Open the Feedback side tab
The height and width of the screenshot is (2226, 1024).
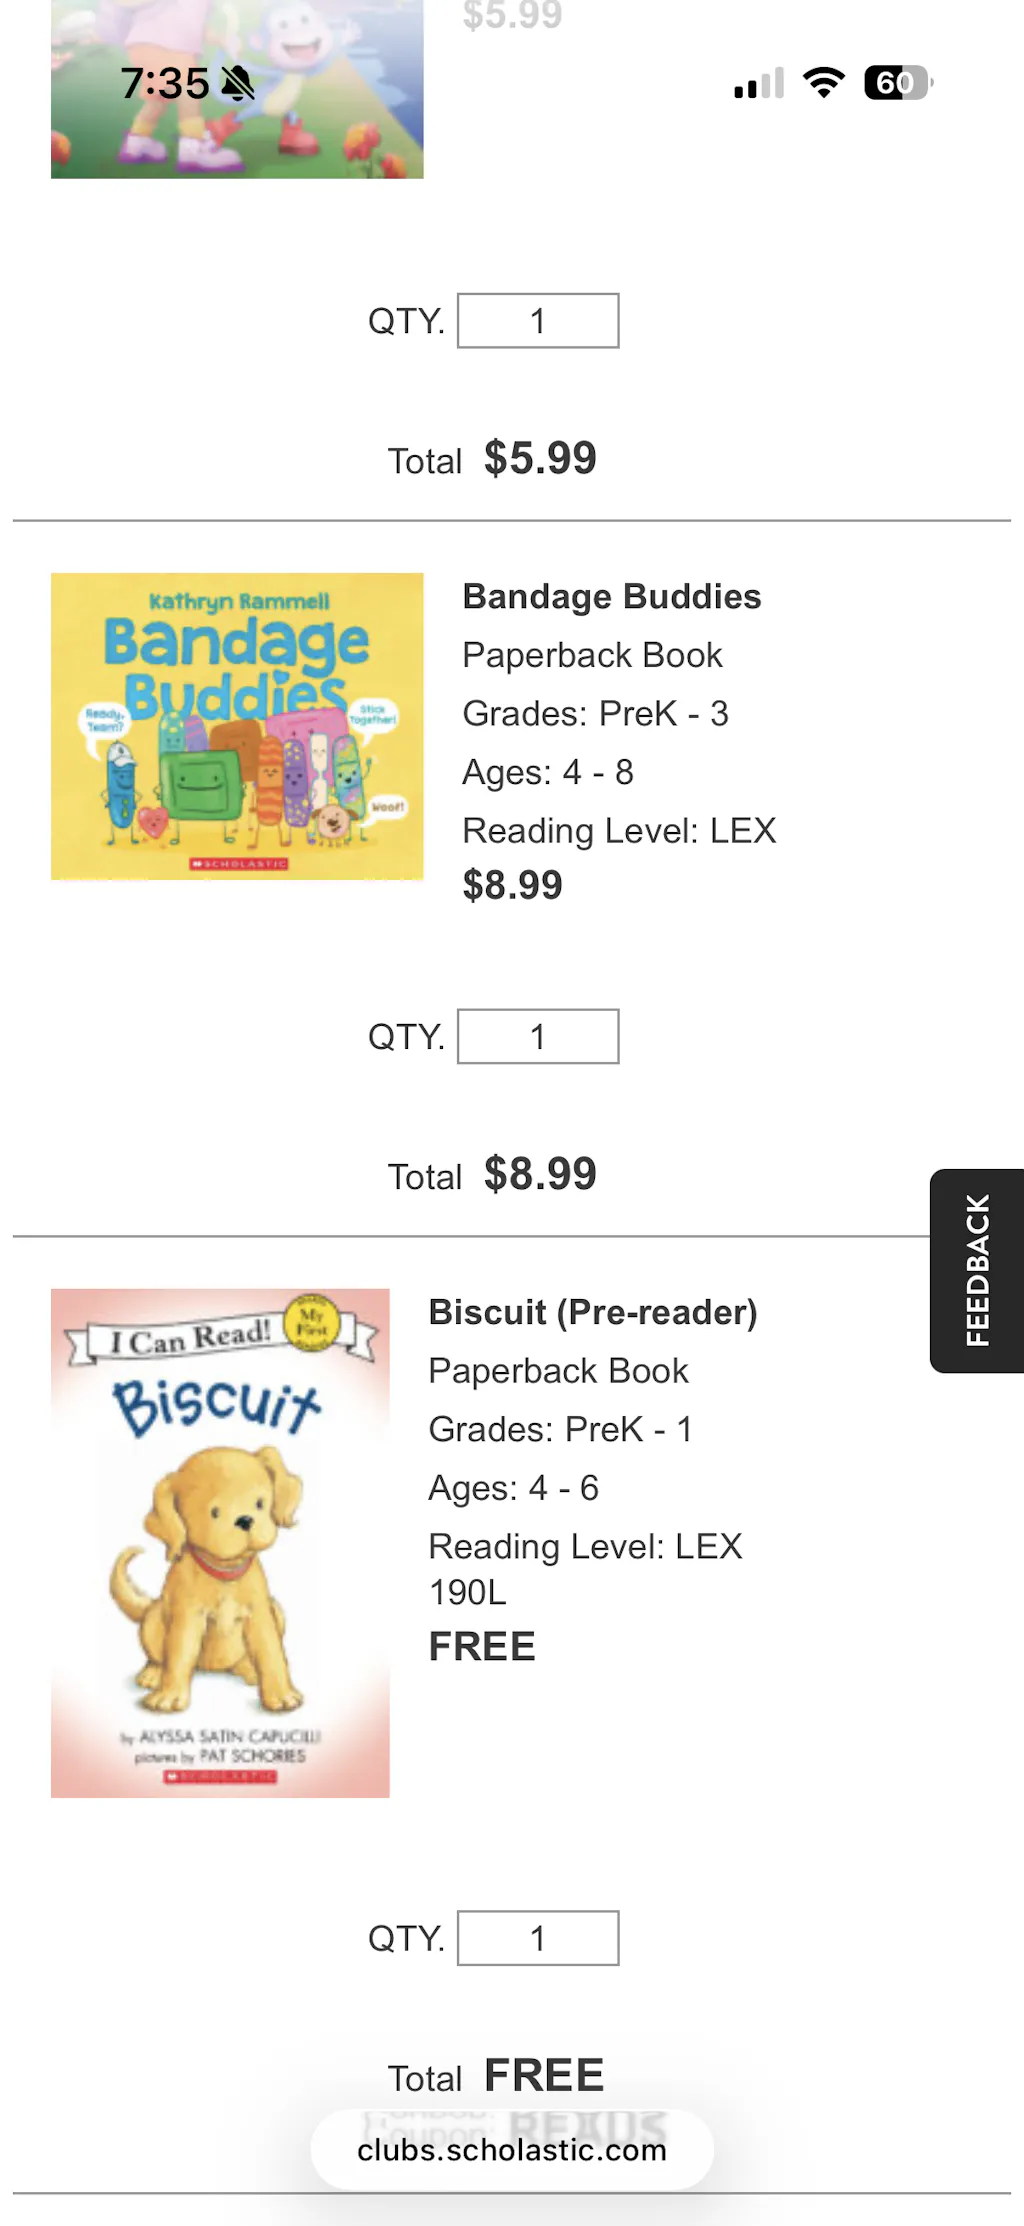(977, 1270)
